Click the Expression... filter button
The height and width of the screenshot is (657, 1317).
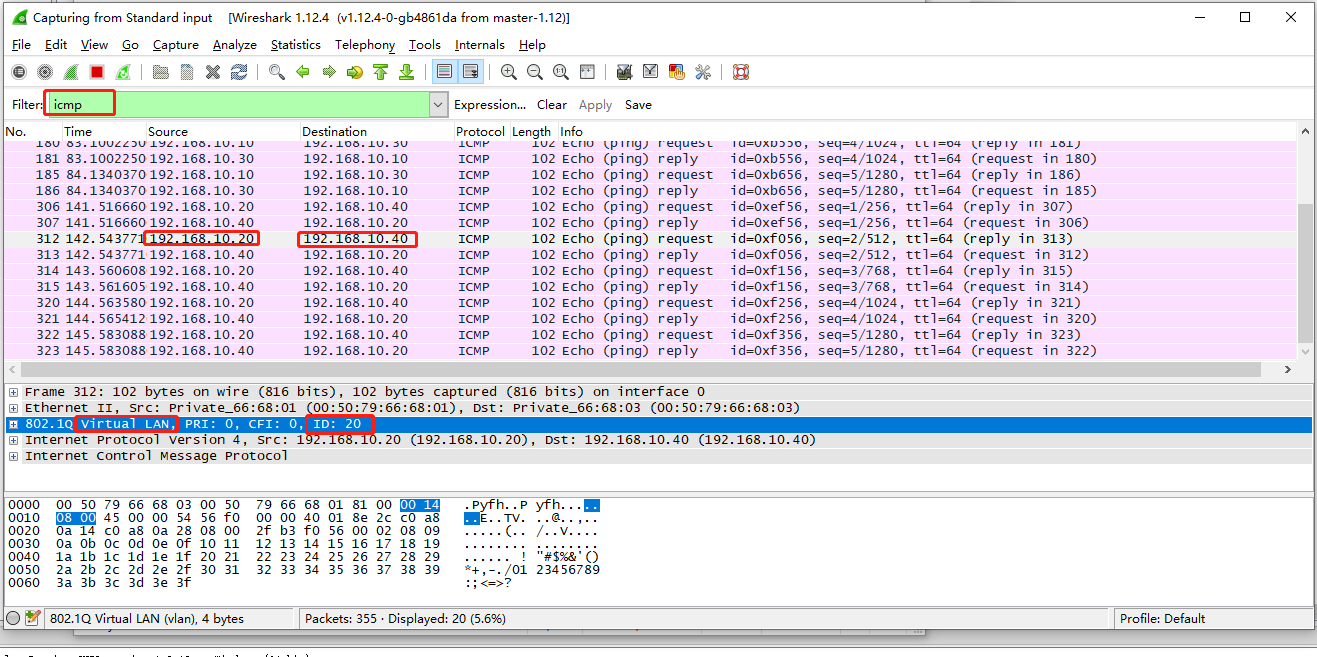(x=490, y=104)
